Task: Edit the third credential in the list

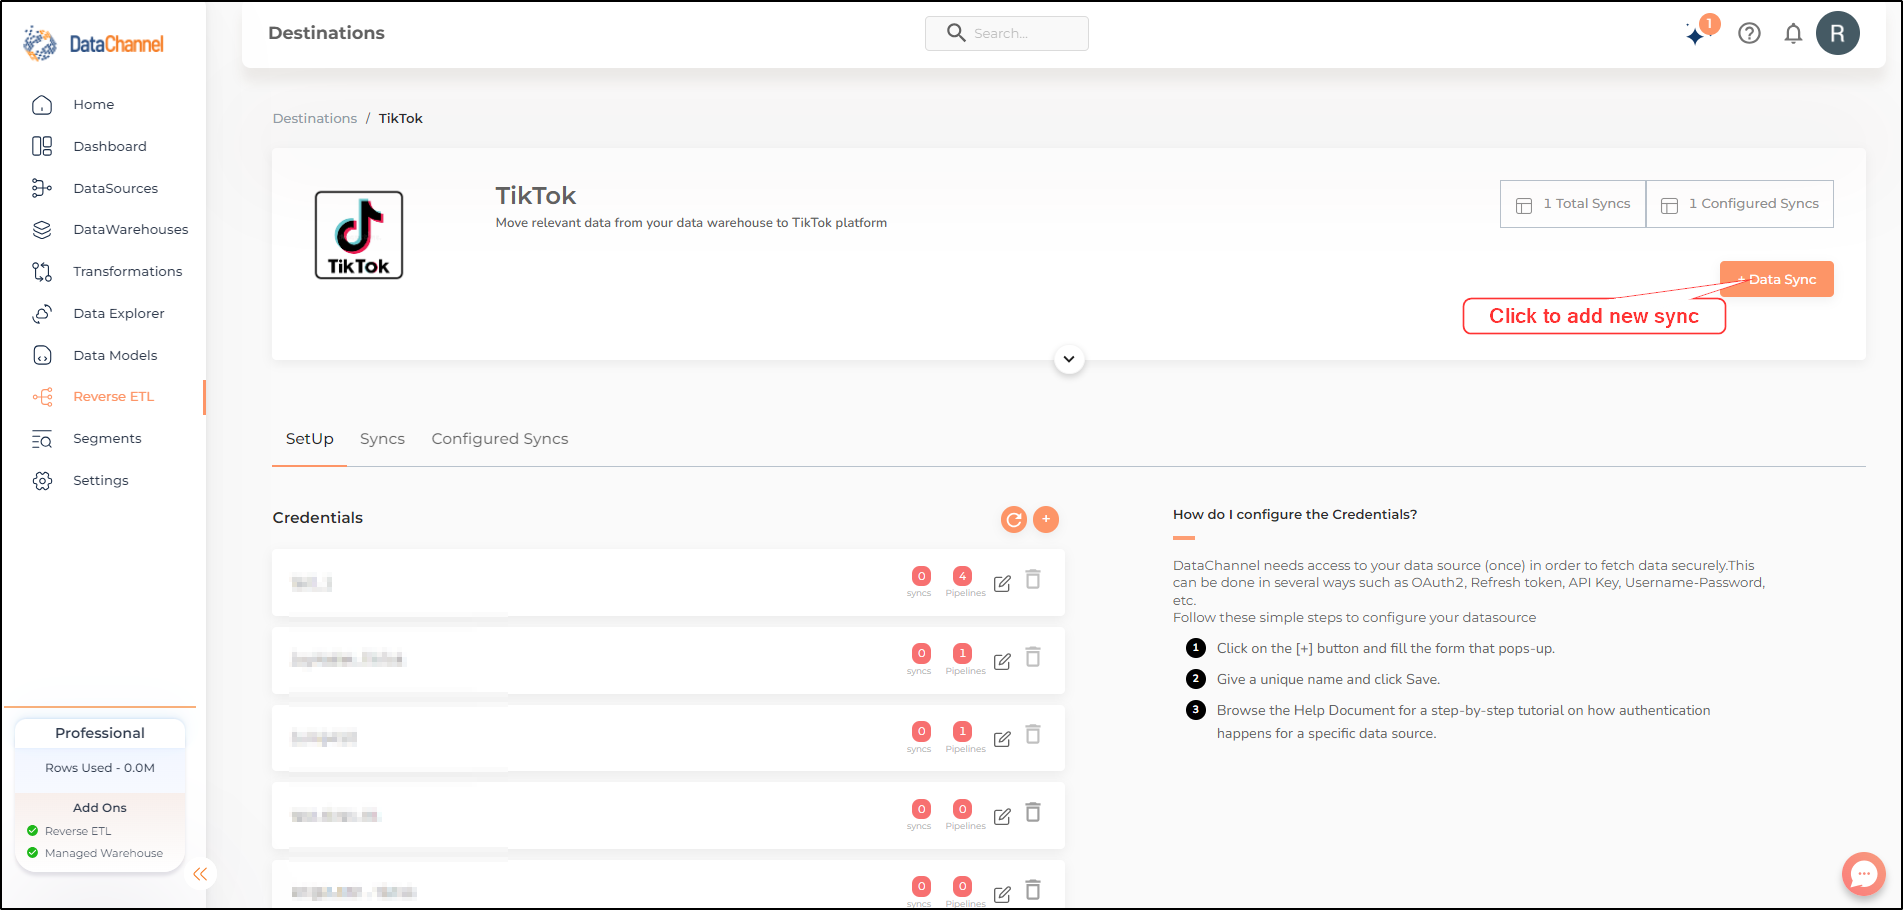Action: point(1002,739)
